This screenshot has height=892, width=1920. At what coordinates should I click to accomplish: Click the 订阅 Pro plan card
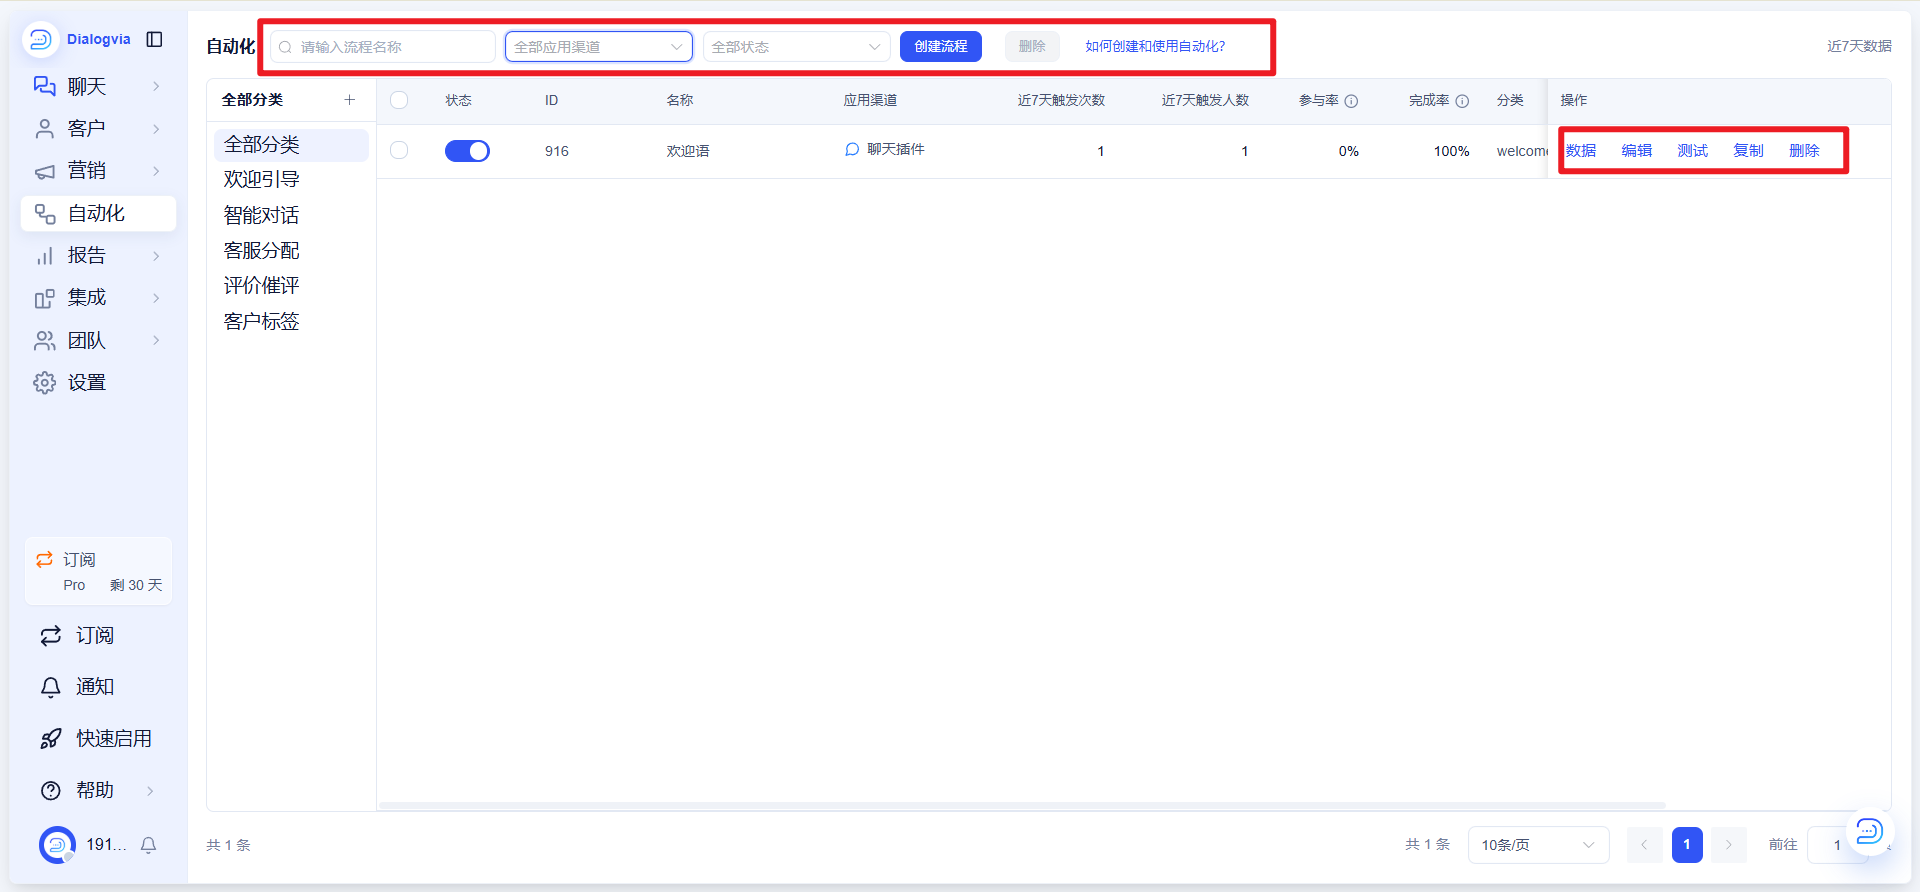(98, 571)
